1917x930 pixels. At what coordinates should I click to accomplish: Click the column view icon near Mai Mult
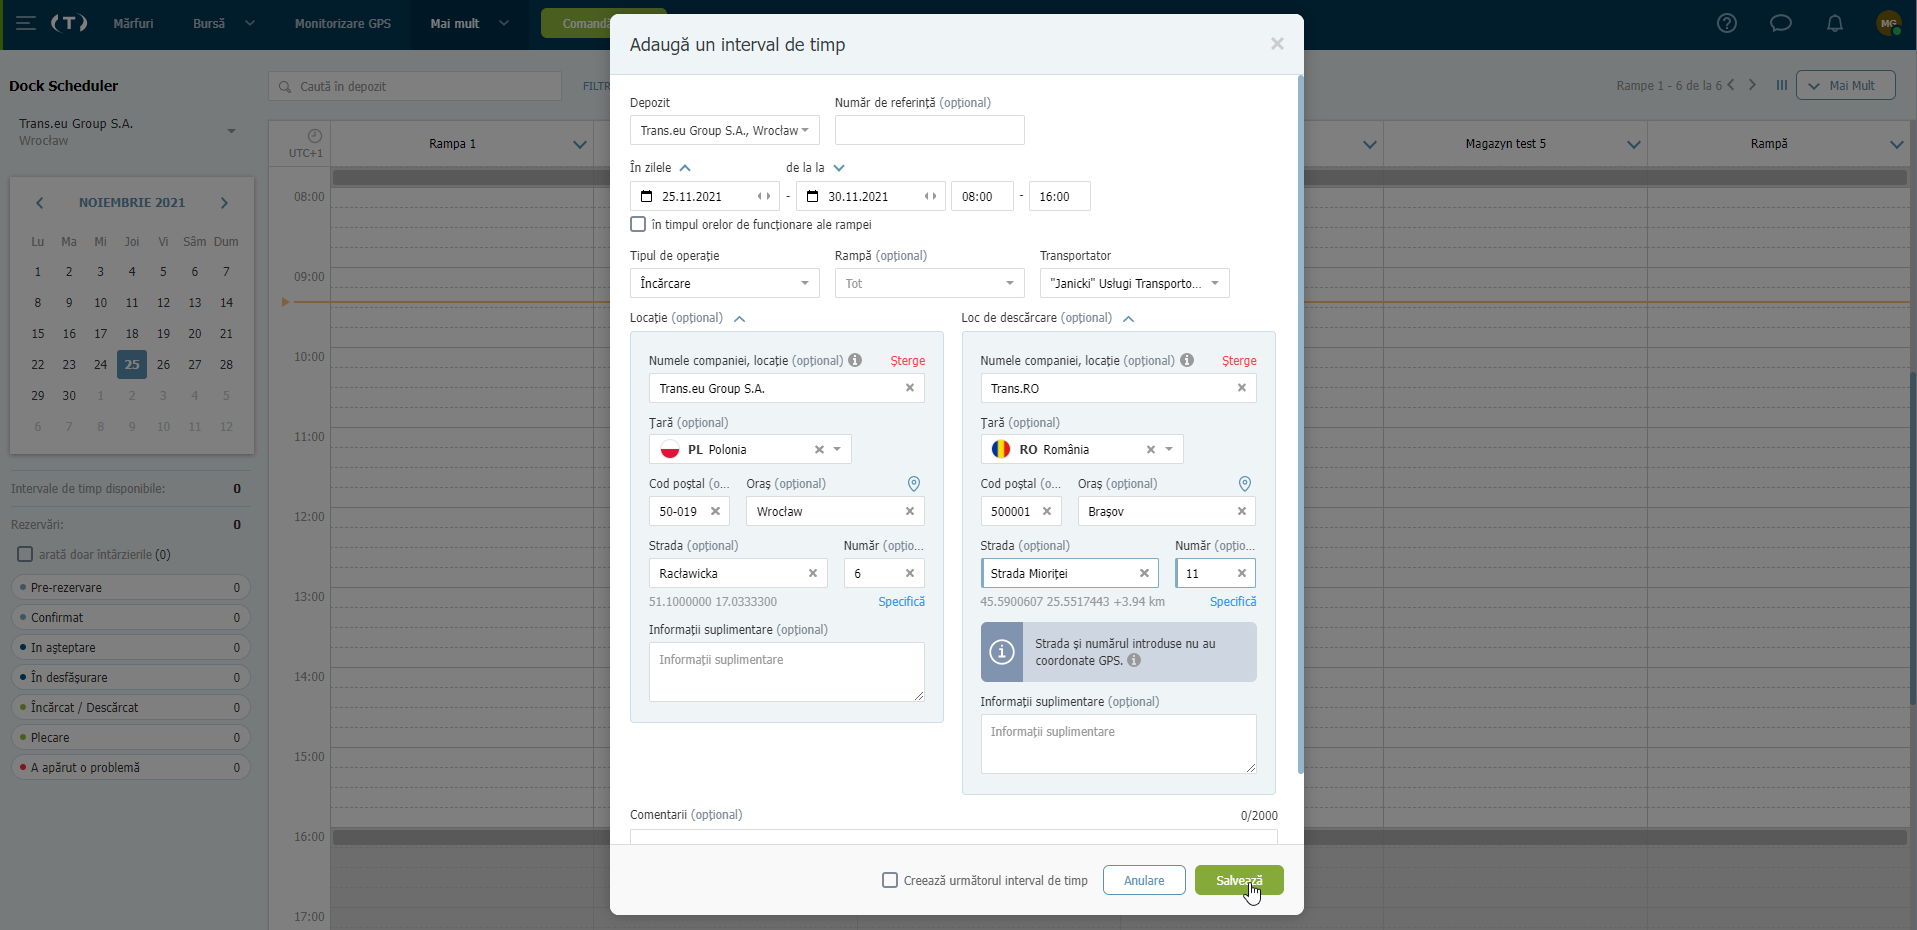1781,85
